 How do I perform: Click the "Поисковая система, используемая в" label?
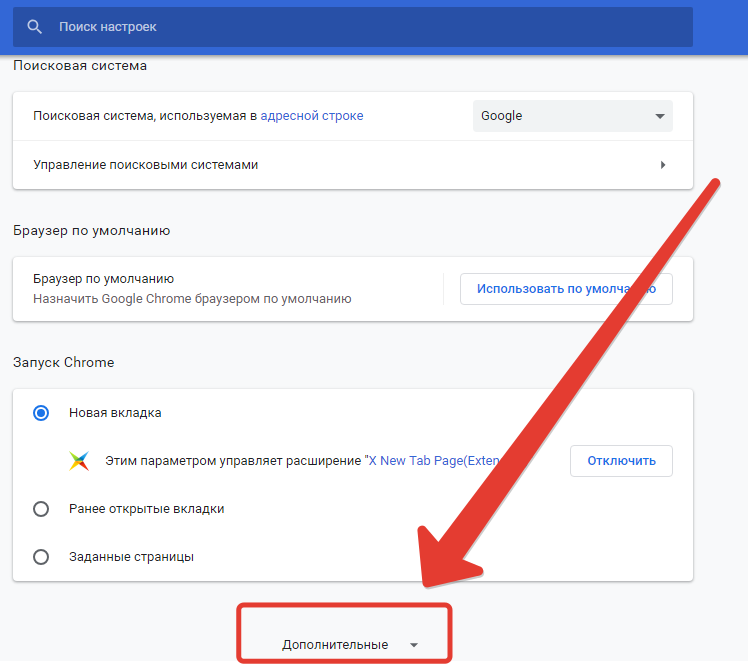[x=145, y=116]
